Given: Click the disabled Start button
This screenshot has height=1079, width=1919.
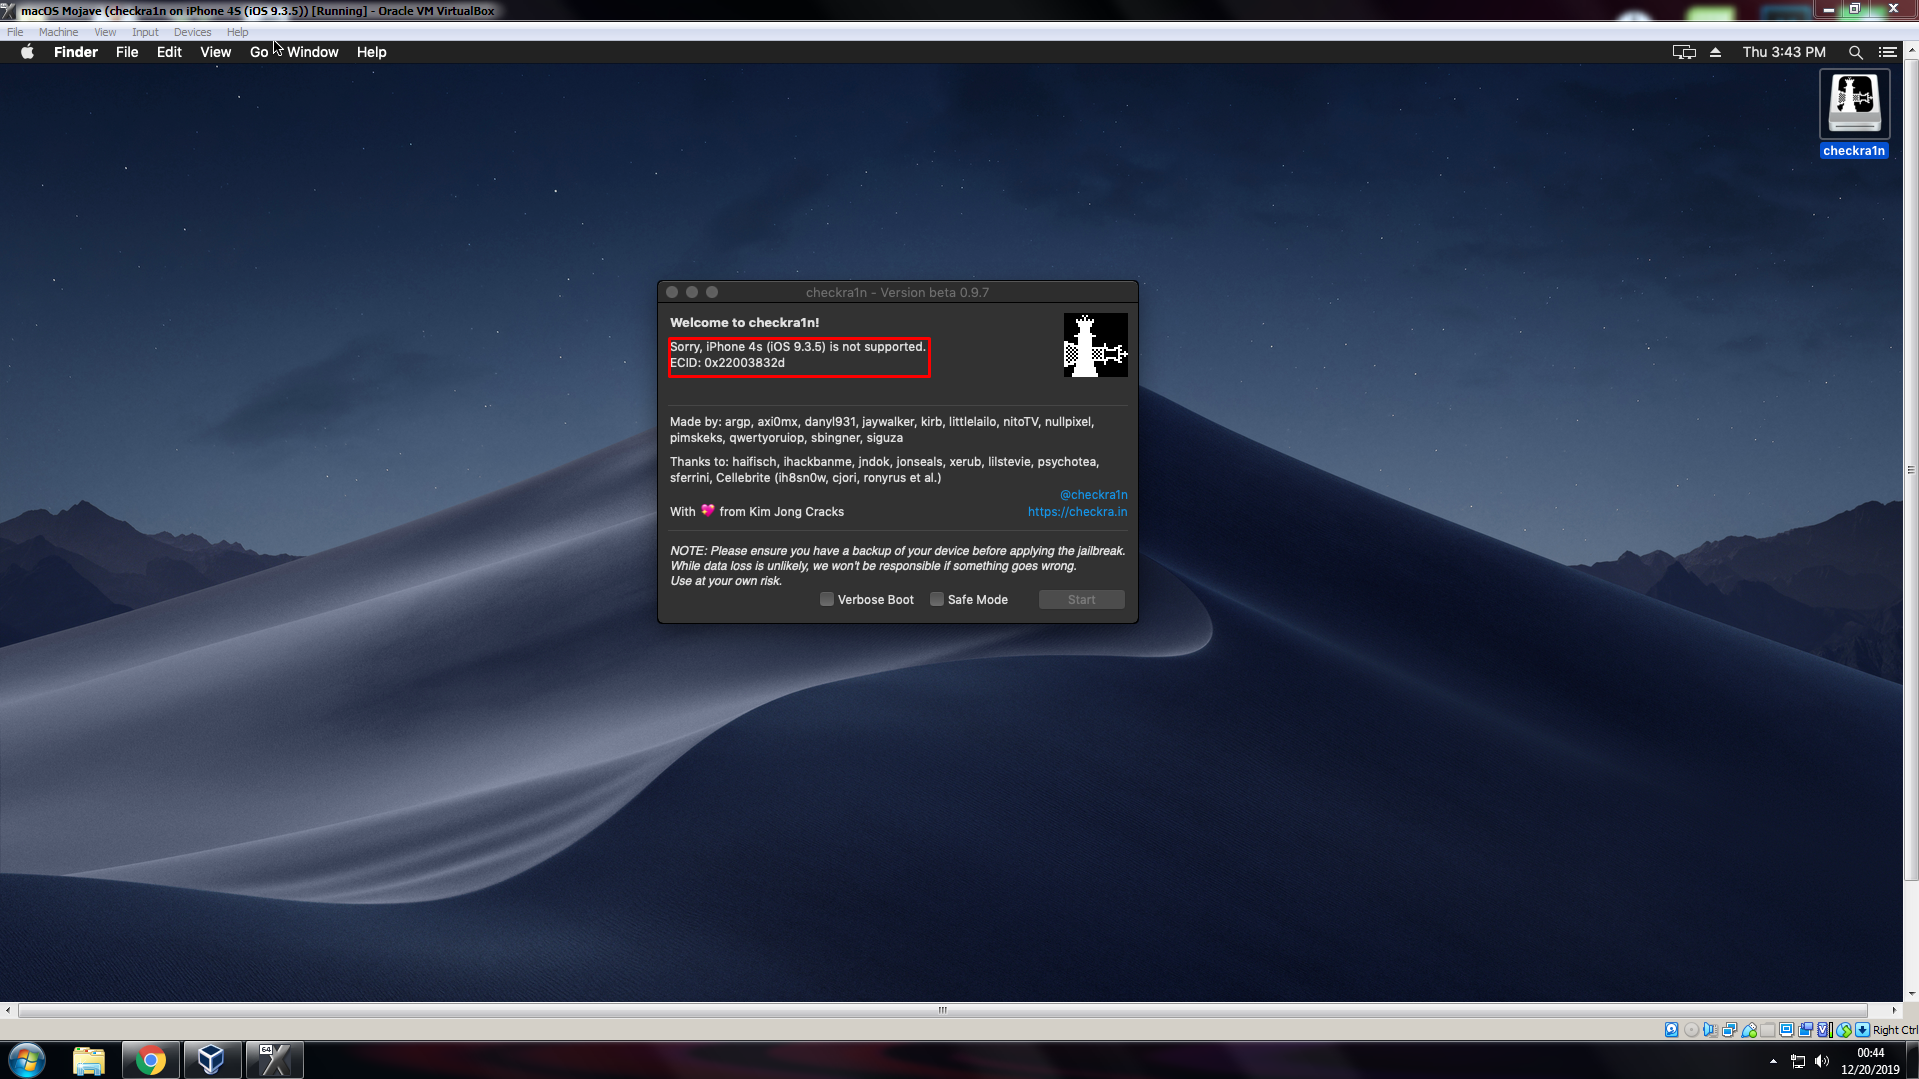Looking at the screenshot, I should [x=1081, y=599].
